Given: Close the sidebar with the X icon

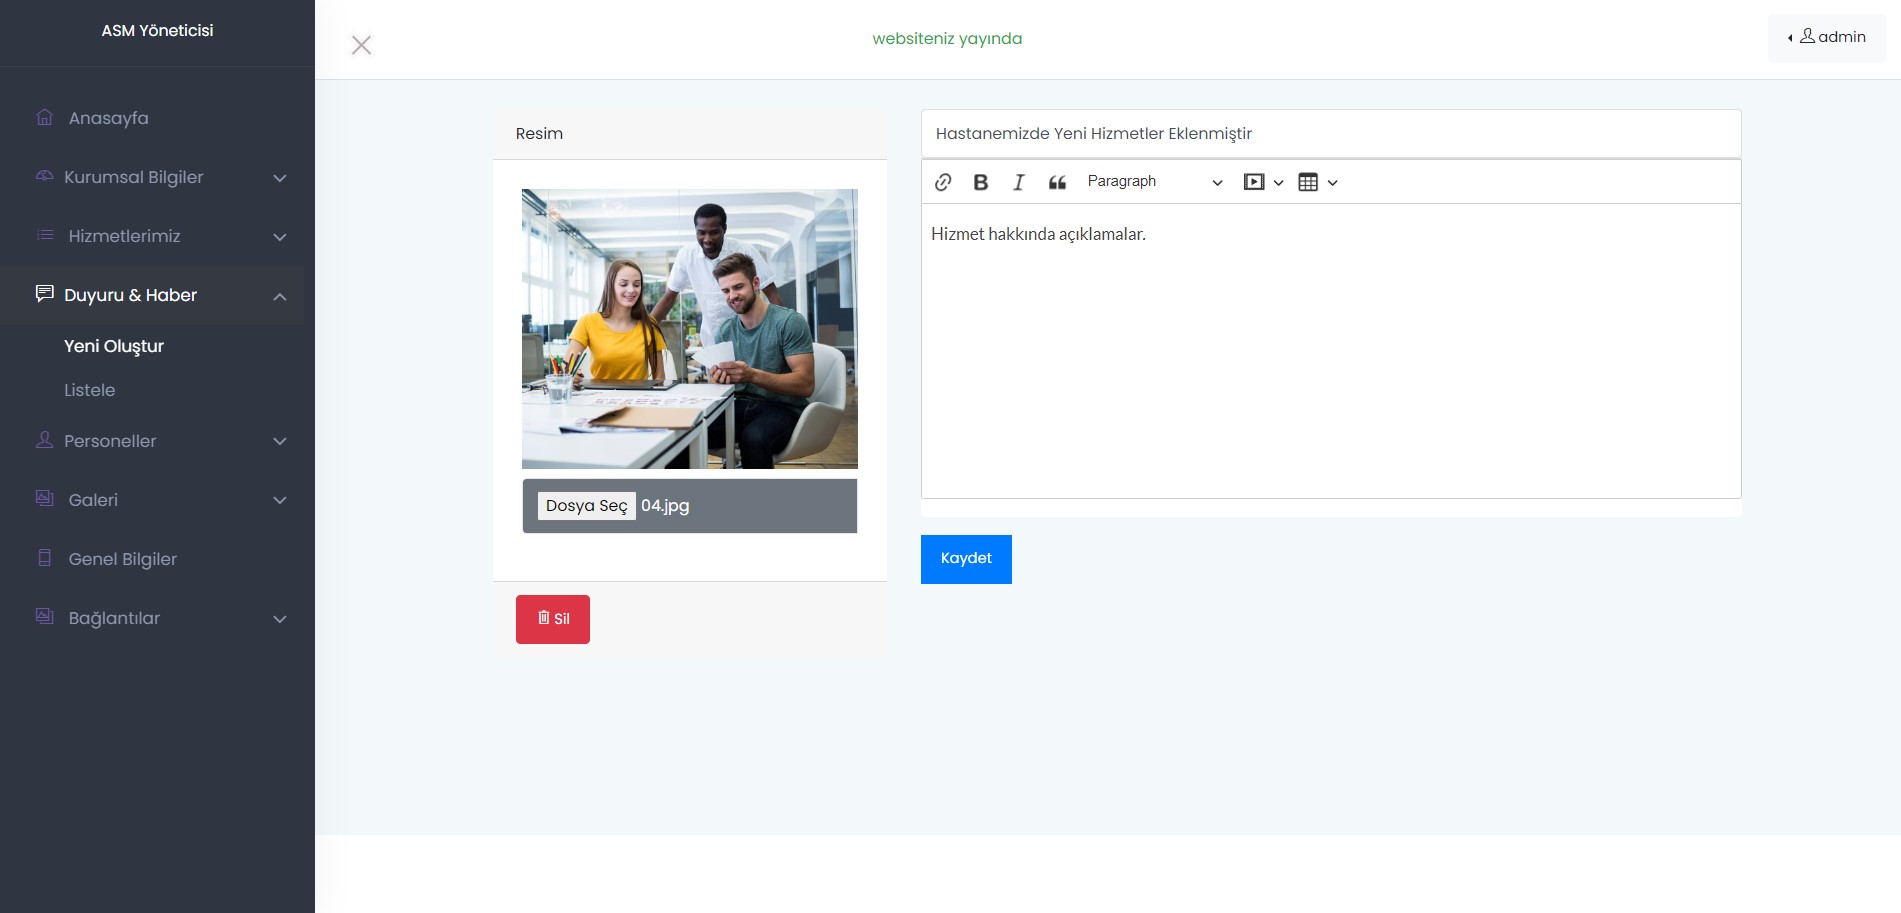Looking at the screenshot, I should 362,45.
